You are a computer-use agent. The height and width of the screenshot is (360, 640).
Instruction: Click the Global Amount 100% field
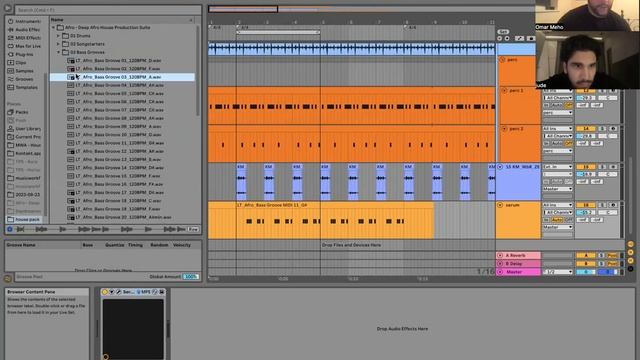pyautogui.click(x=191, y=276)
